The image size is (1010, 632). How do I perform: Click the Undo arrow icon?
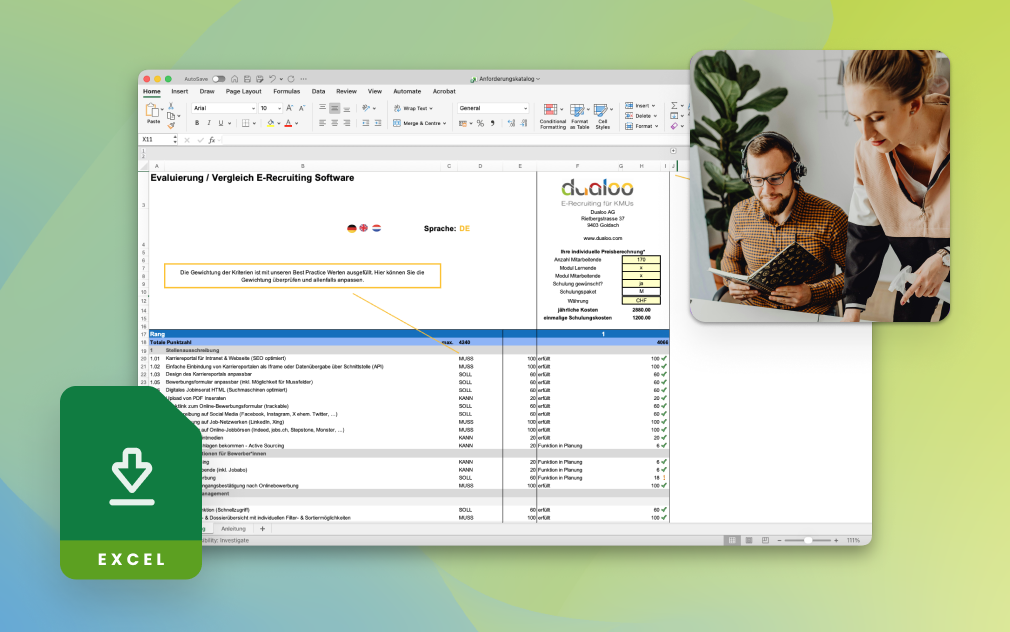click(272, 79)
